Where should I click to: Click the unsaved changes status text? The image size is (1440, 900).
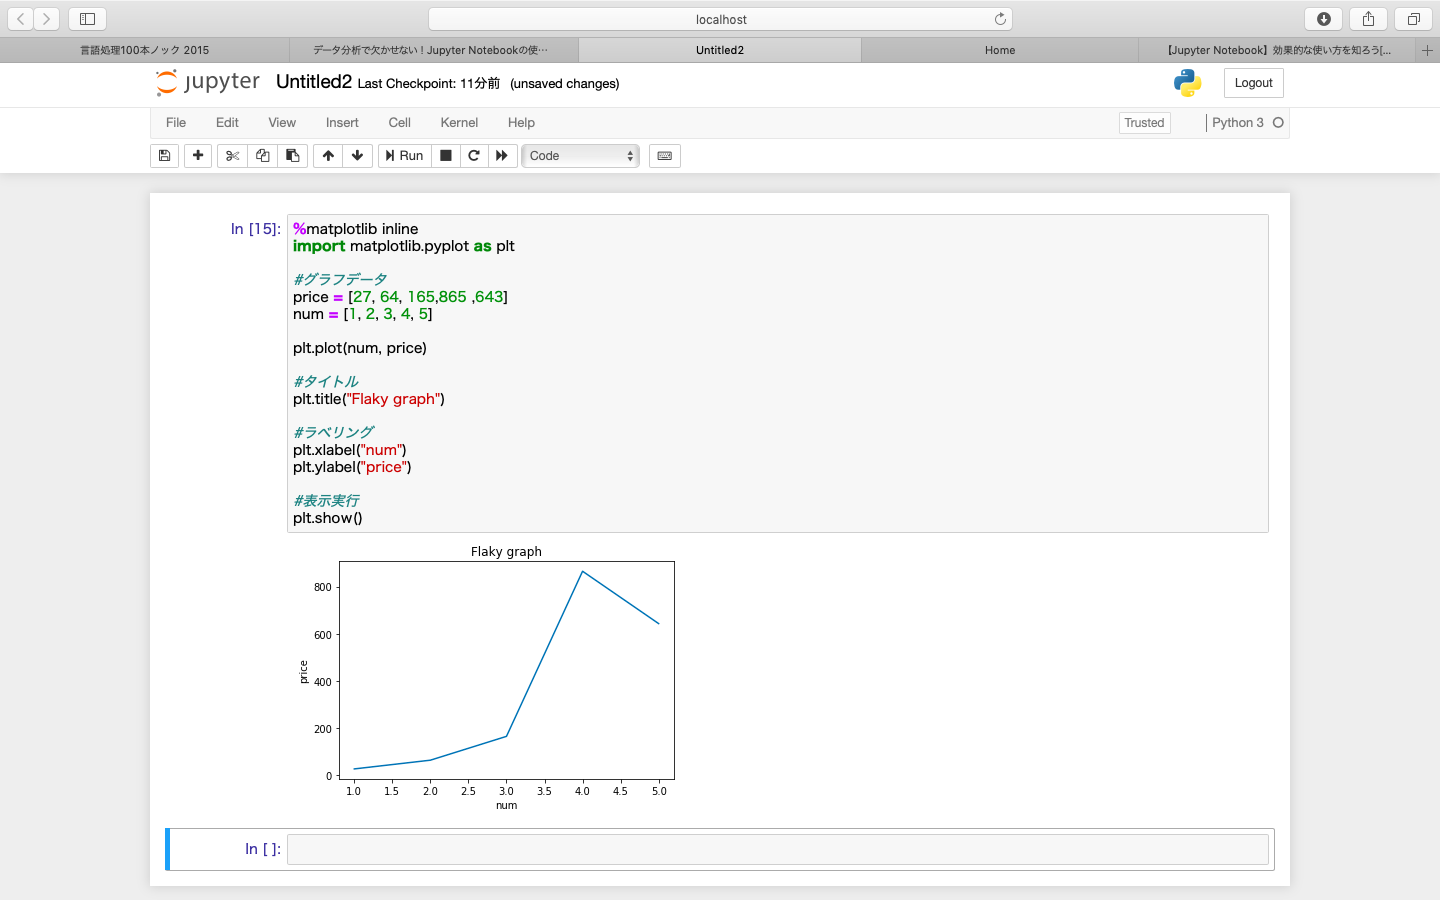point(564,84)
